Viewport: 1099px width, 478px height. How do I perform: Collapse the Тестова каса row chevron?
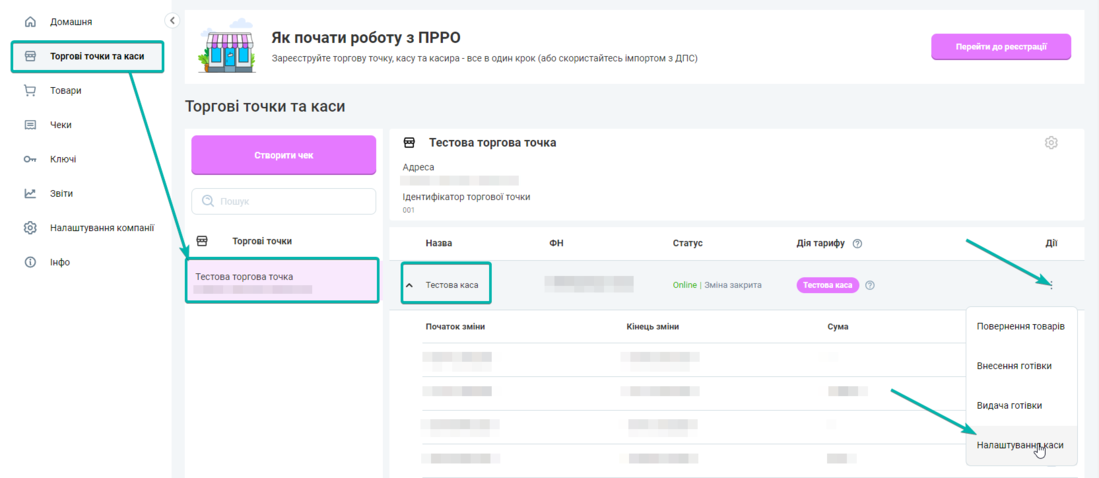(x=409, y=285)
